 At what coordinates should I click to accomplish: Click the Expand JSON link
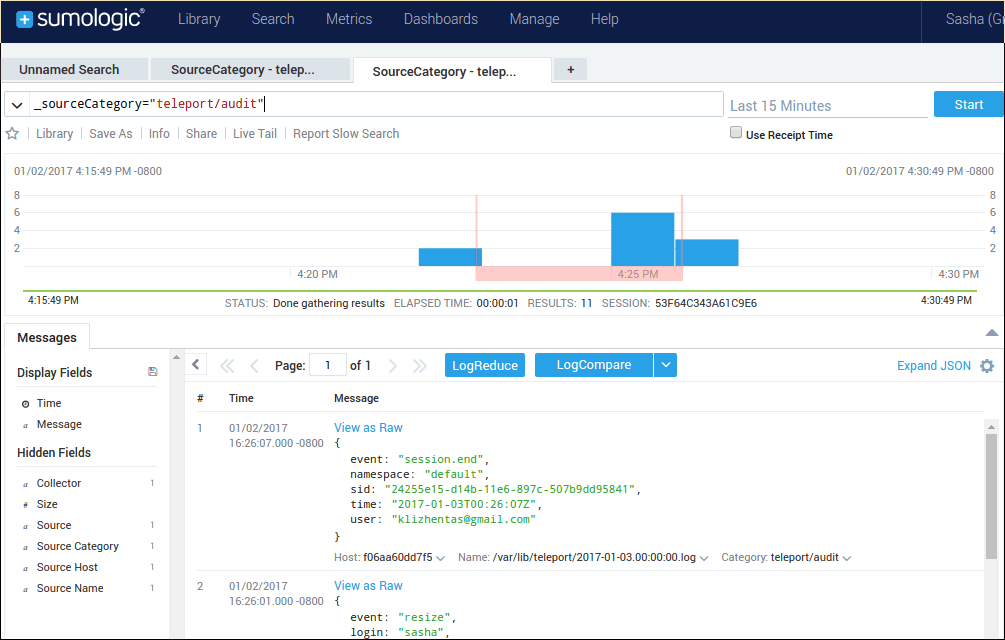[x=933, y=366]
